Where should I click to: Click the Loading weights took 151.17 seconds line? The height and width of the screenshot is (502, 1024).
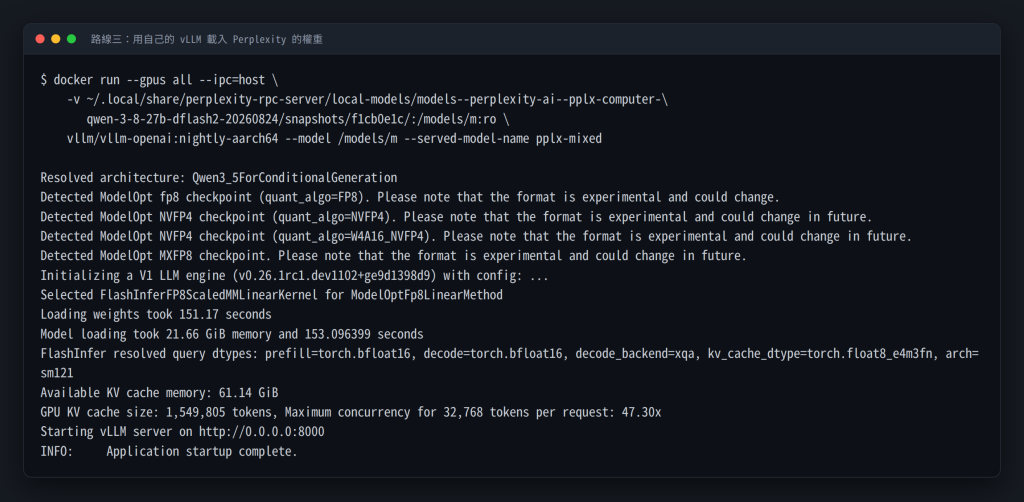(x=156, y=315)
